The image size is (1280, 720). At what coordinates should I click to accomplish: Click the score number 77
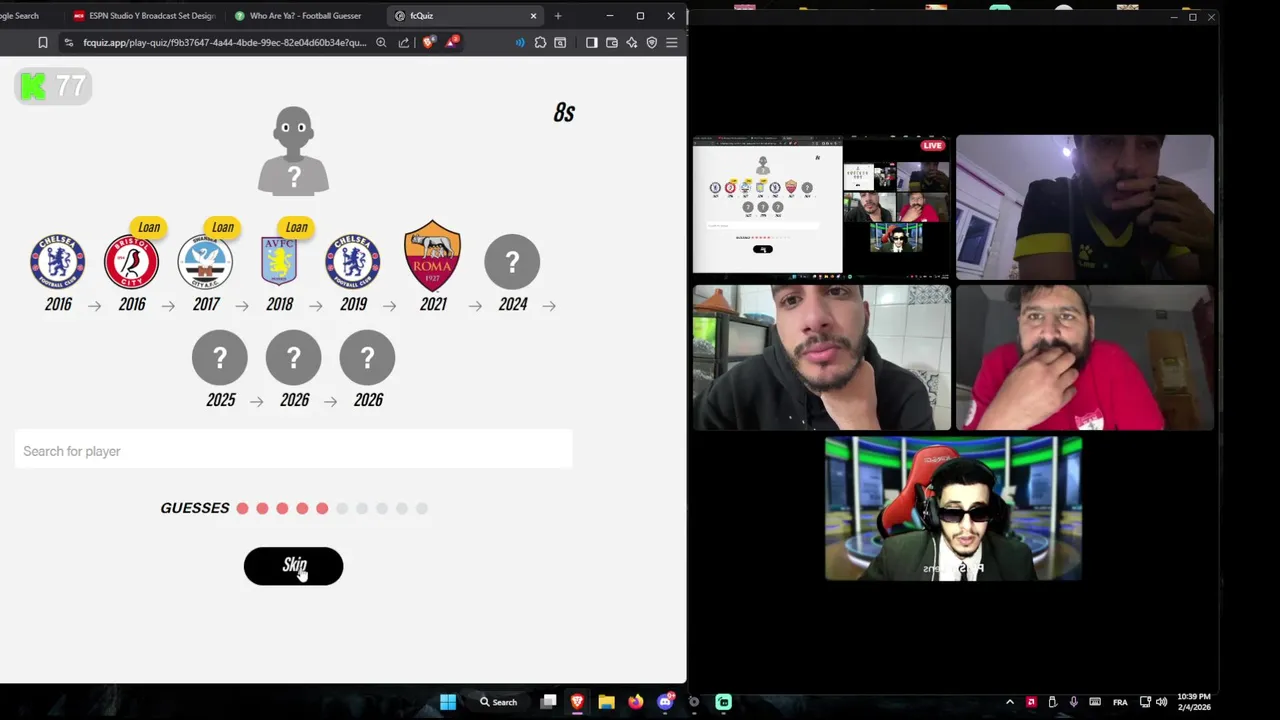click(70, 86)
